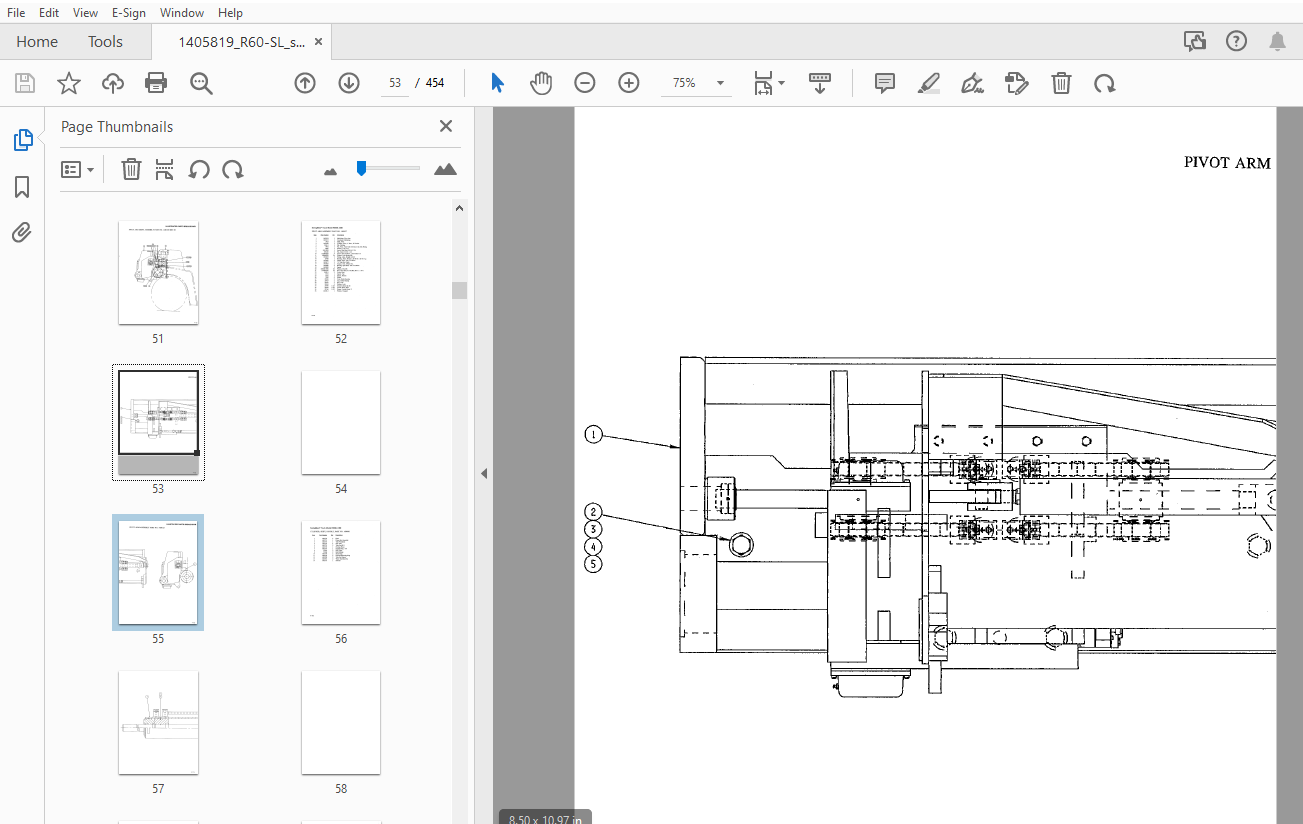The height and width of the screenshot is (824, 1303).
Task: Enlarge thumbnail size large mountain icon
Action: pos(446,169)
